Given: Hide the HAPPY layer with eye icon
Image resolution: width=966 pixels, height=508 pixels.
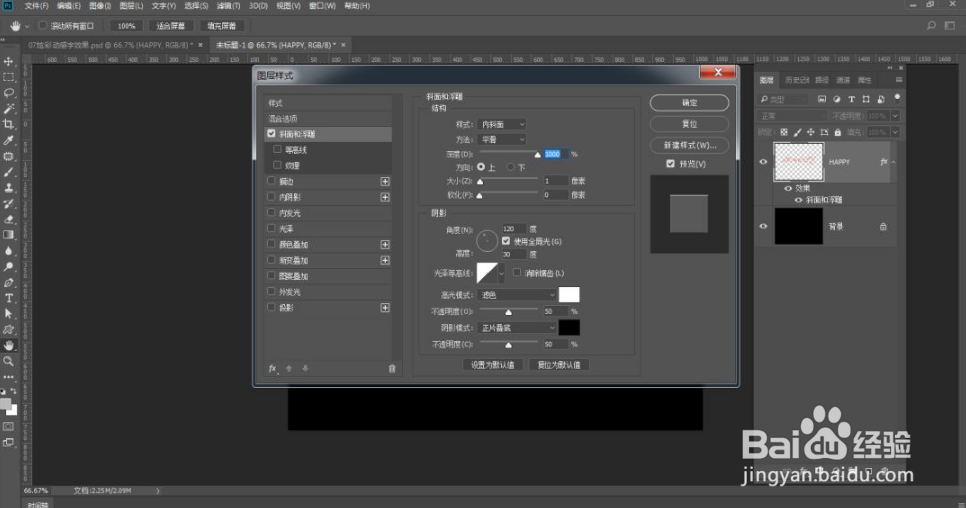Looking at the screenshot, I should click(x=763, y=162).
